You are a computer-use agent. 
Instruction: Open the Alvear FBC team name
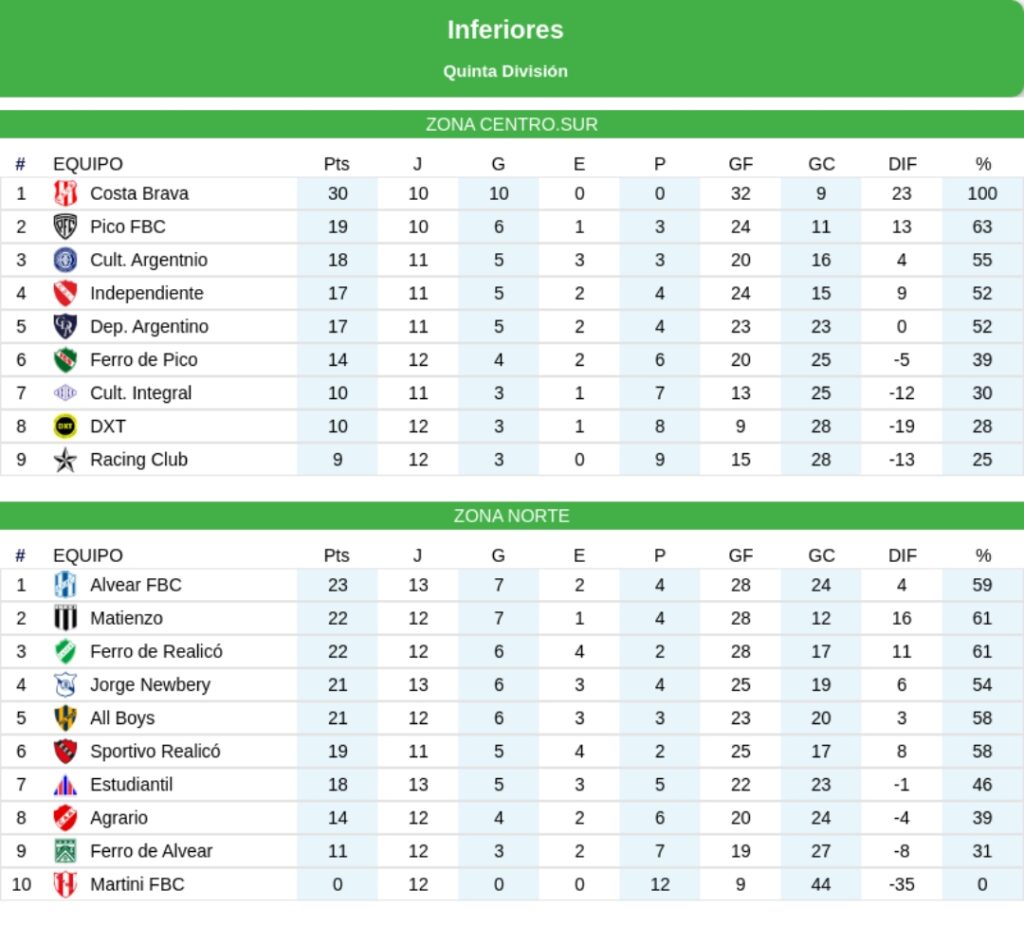pyautogui.click(x=136, y=585)
